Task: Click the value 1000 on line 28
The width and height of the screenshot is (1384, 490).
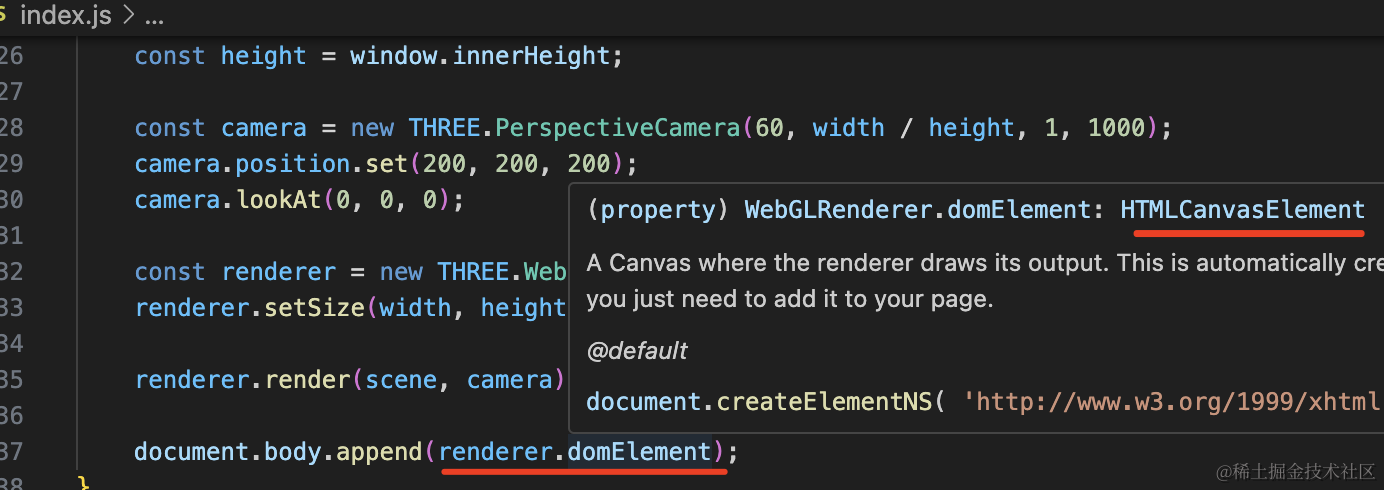Action: point(1116,128)
